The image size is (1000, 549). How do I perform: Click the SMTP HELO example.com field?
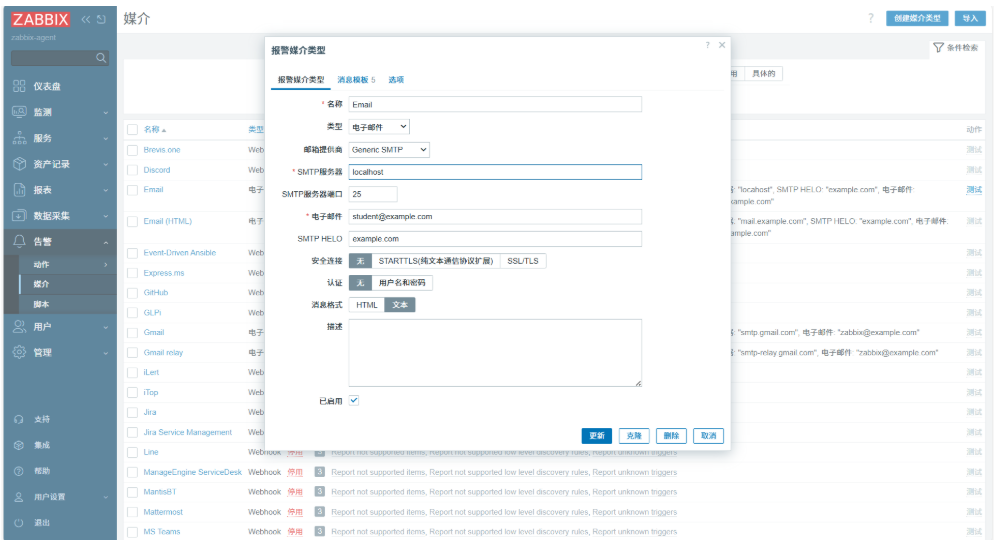tap(495, 239)
